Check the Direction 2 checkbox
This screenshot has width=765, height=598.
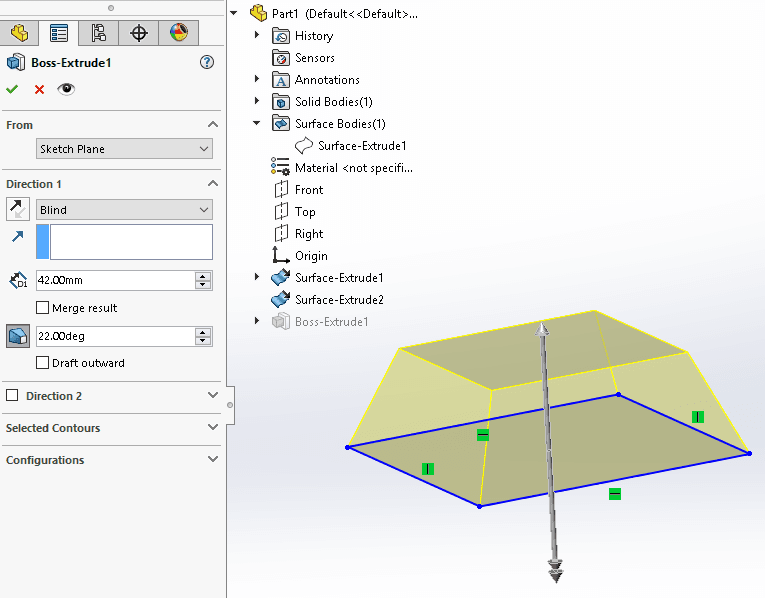(x=12, y=396)
